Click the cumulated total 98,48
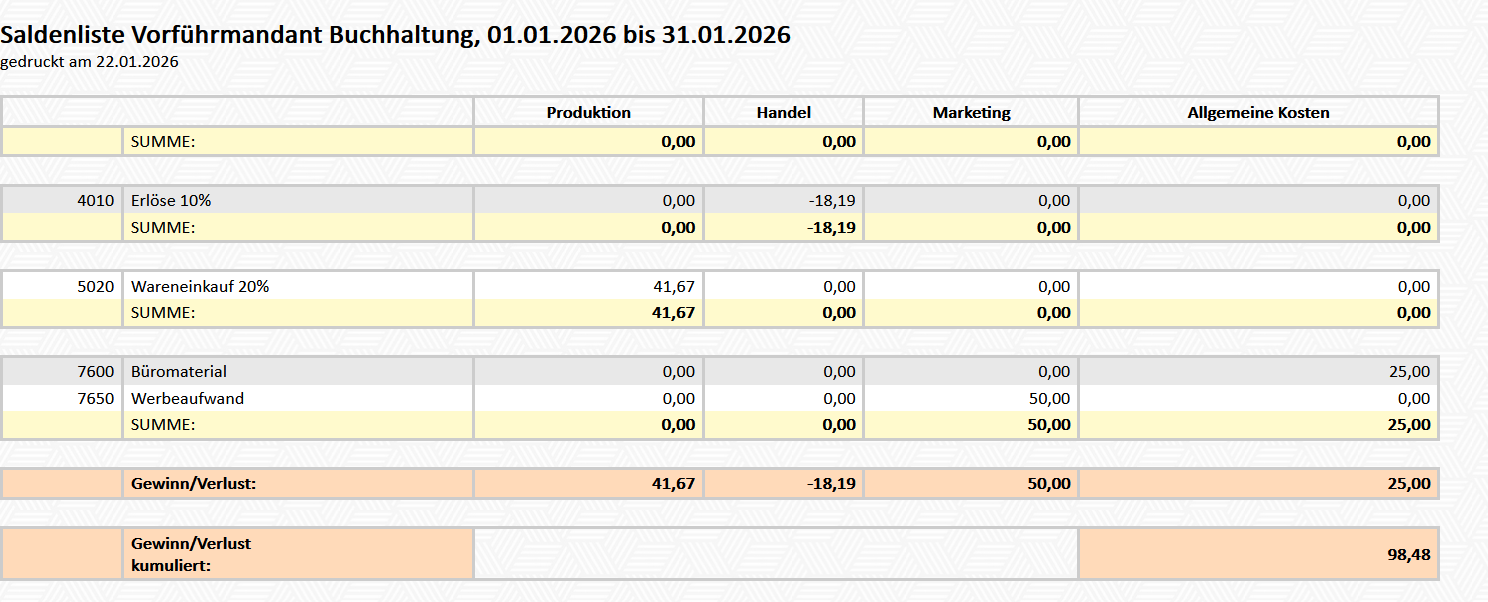Viewport: 1488px width, 602px height. 1408,555
